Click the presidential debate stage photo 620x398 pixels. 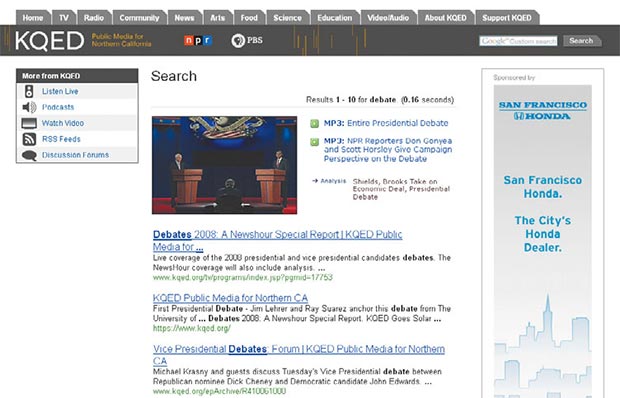[x=224, y=165]
